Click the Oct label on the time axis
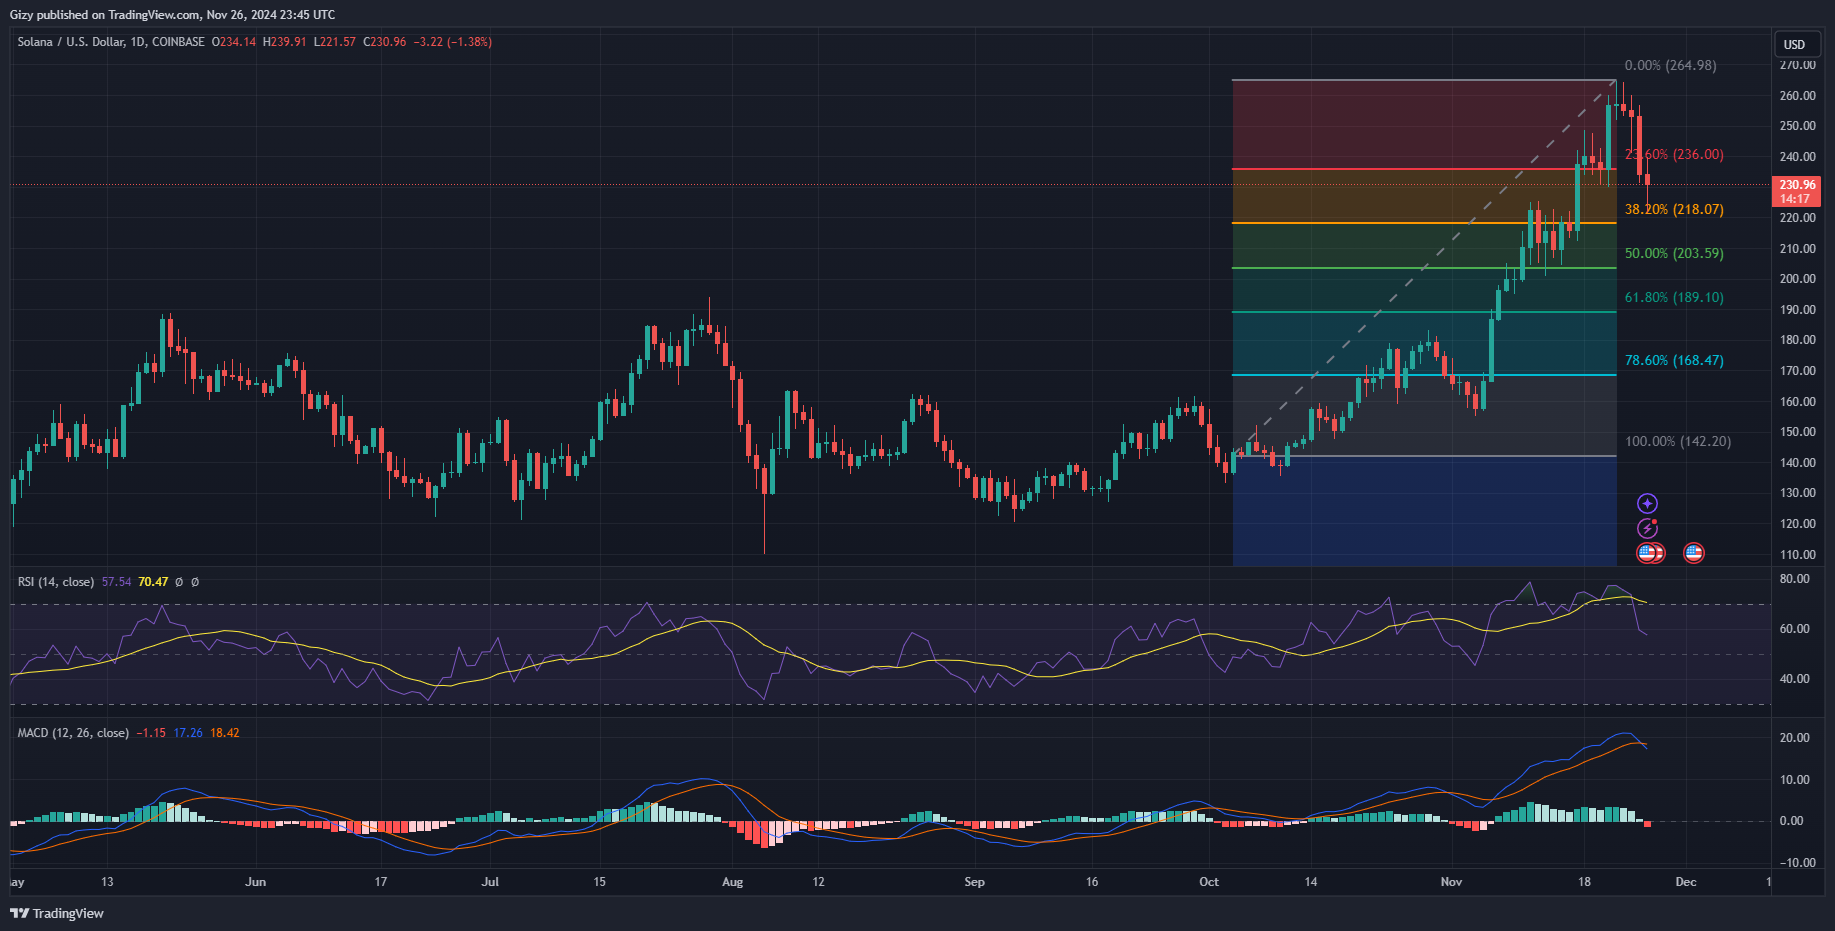This screenshot has height=931, width=1835. [1209, 882]
